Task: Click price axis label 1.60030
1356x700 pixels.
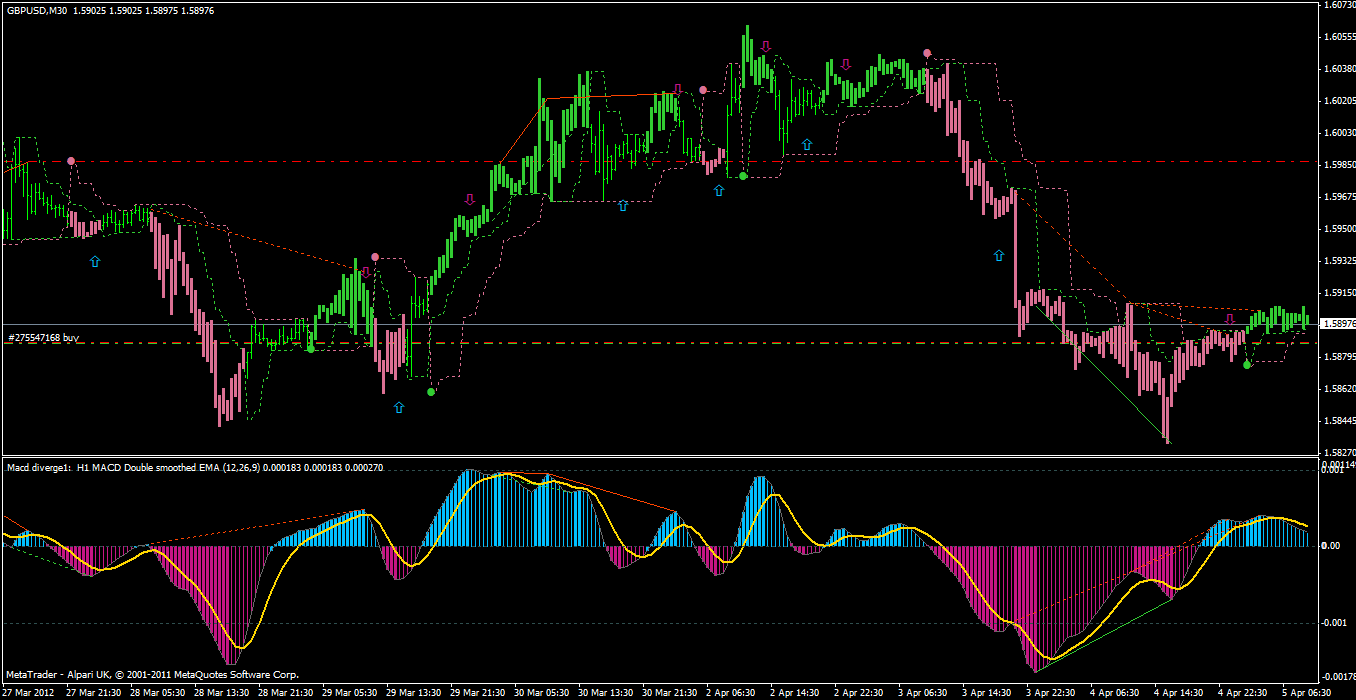Action: coord(1339,133)
